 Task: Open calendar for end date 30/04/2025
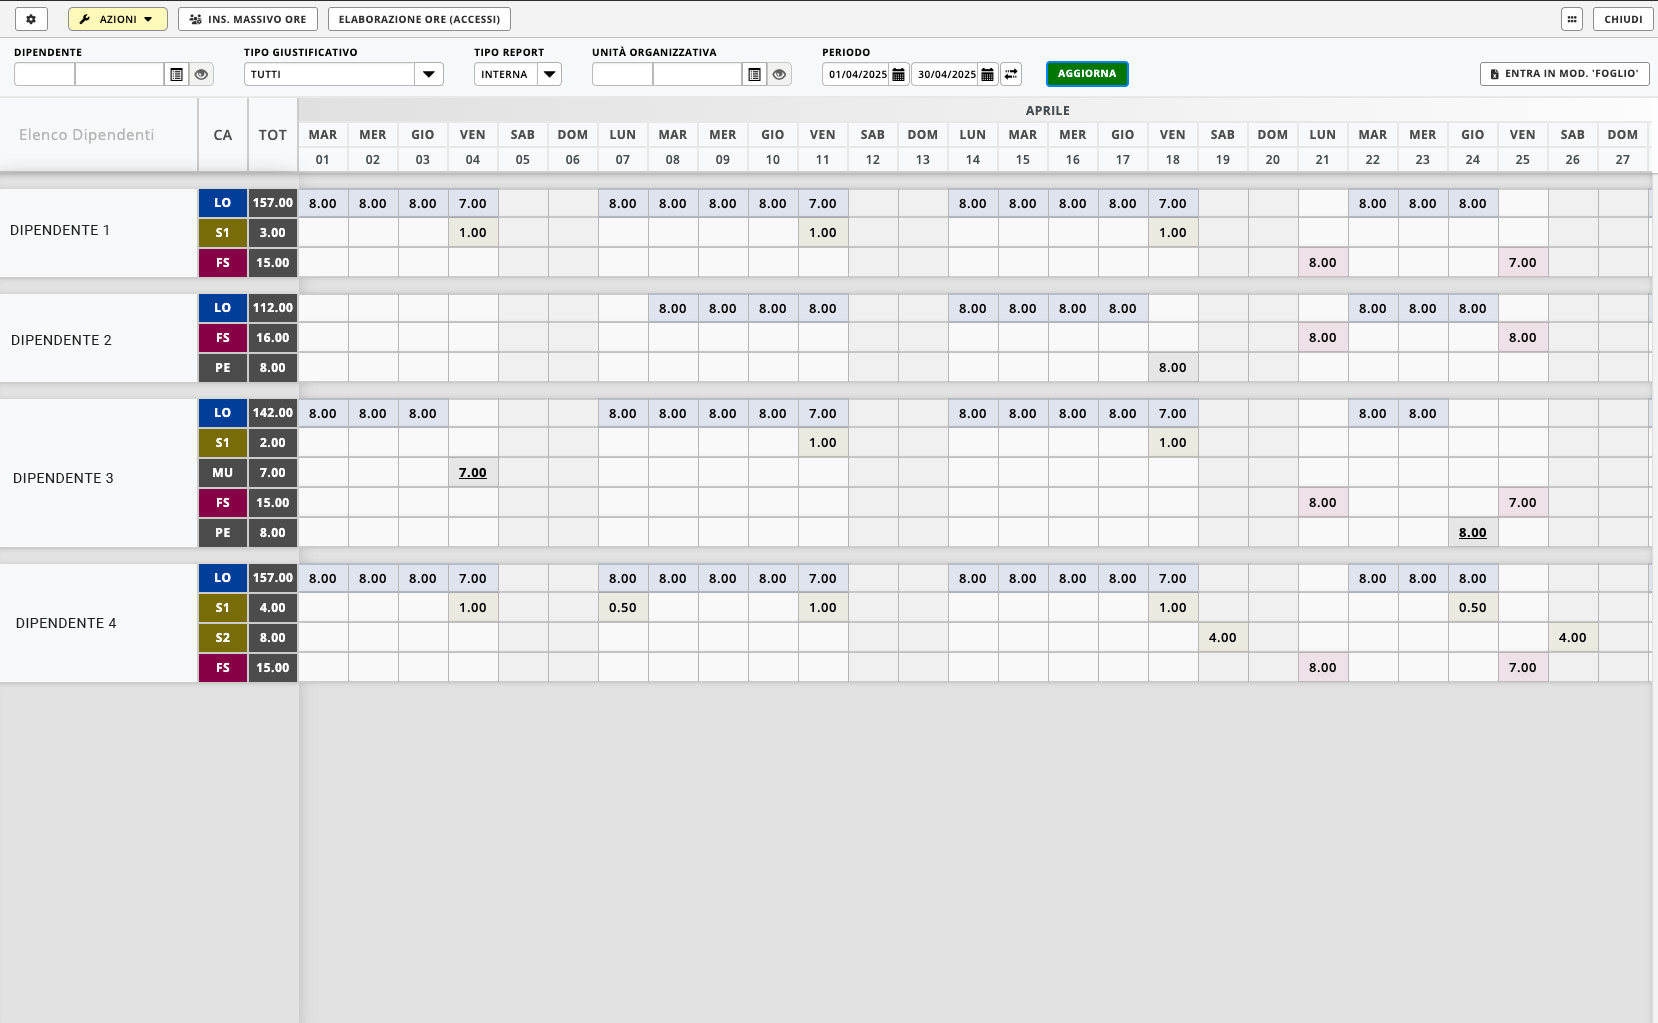click(x=987, y=74)
